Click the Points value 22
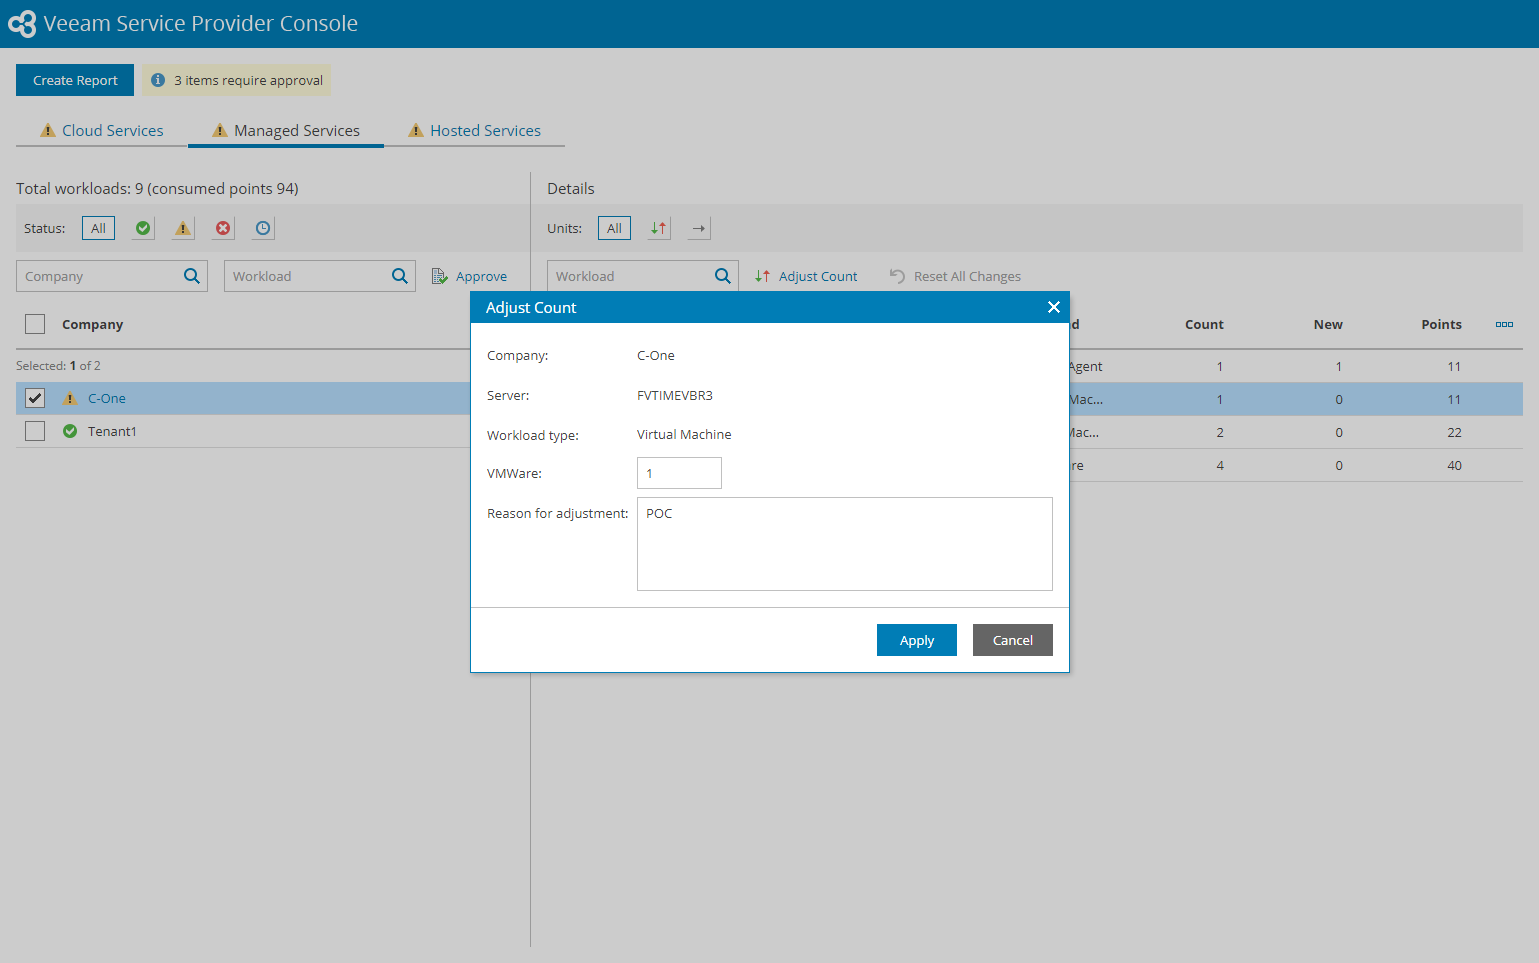 (x=1454, y=432)
